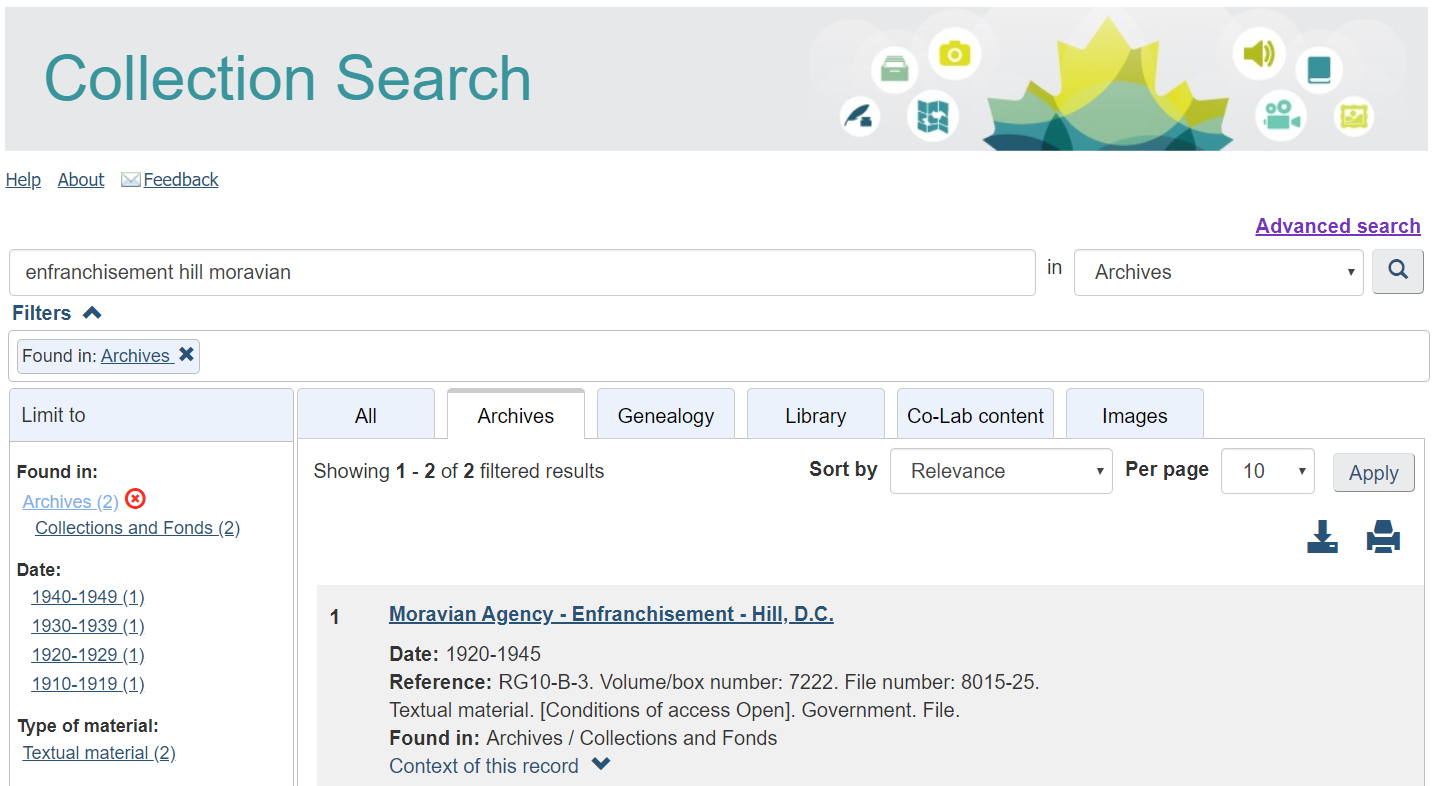This screenshot has height=786, width=1437.
Task: Click the magnifying glass search button
Action: [x=1397, y=271]
